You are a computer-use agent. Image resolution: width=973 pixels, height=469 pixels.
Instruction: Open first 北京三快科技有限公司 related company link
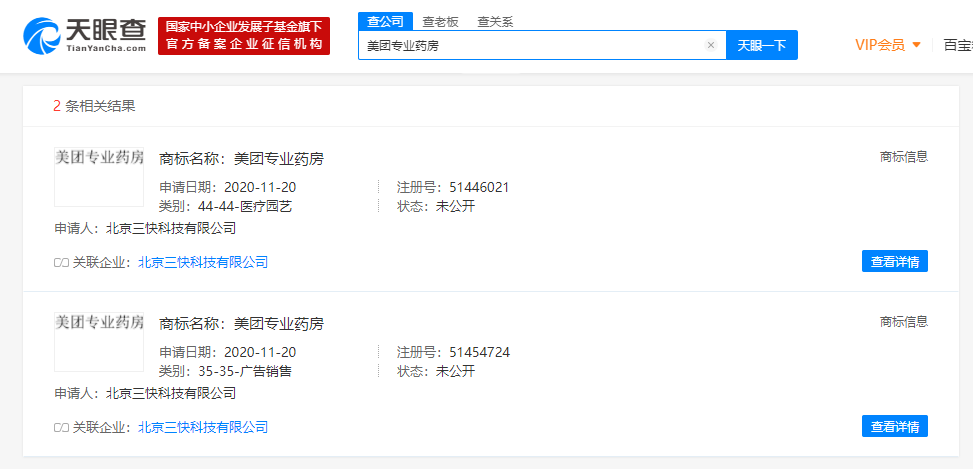[203, 262]
